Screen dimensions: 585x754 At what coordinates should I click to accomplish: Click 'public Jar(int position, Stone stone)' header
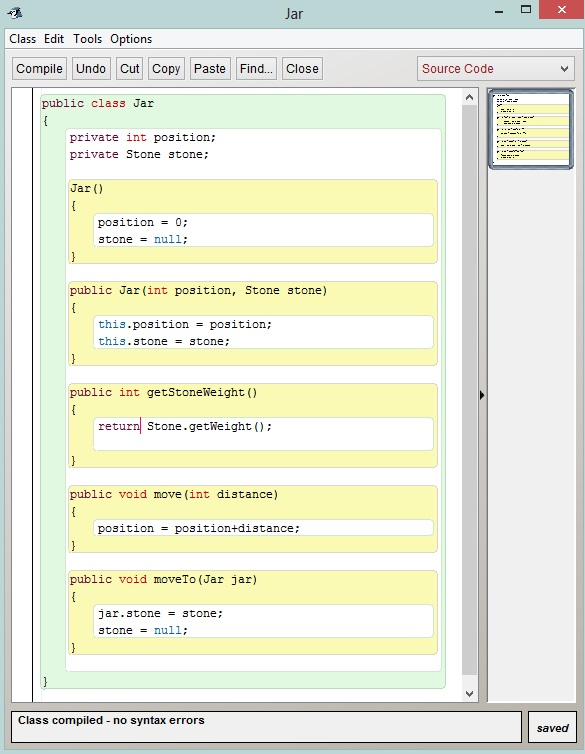(x=198, y=290)
